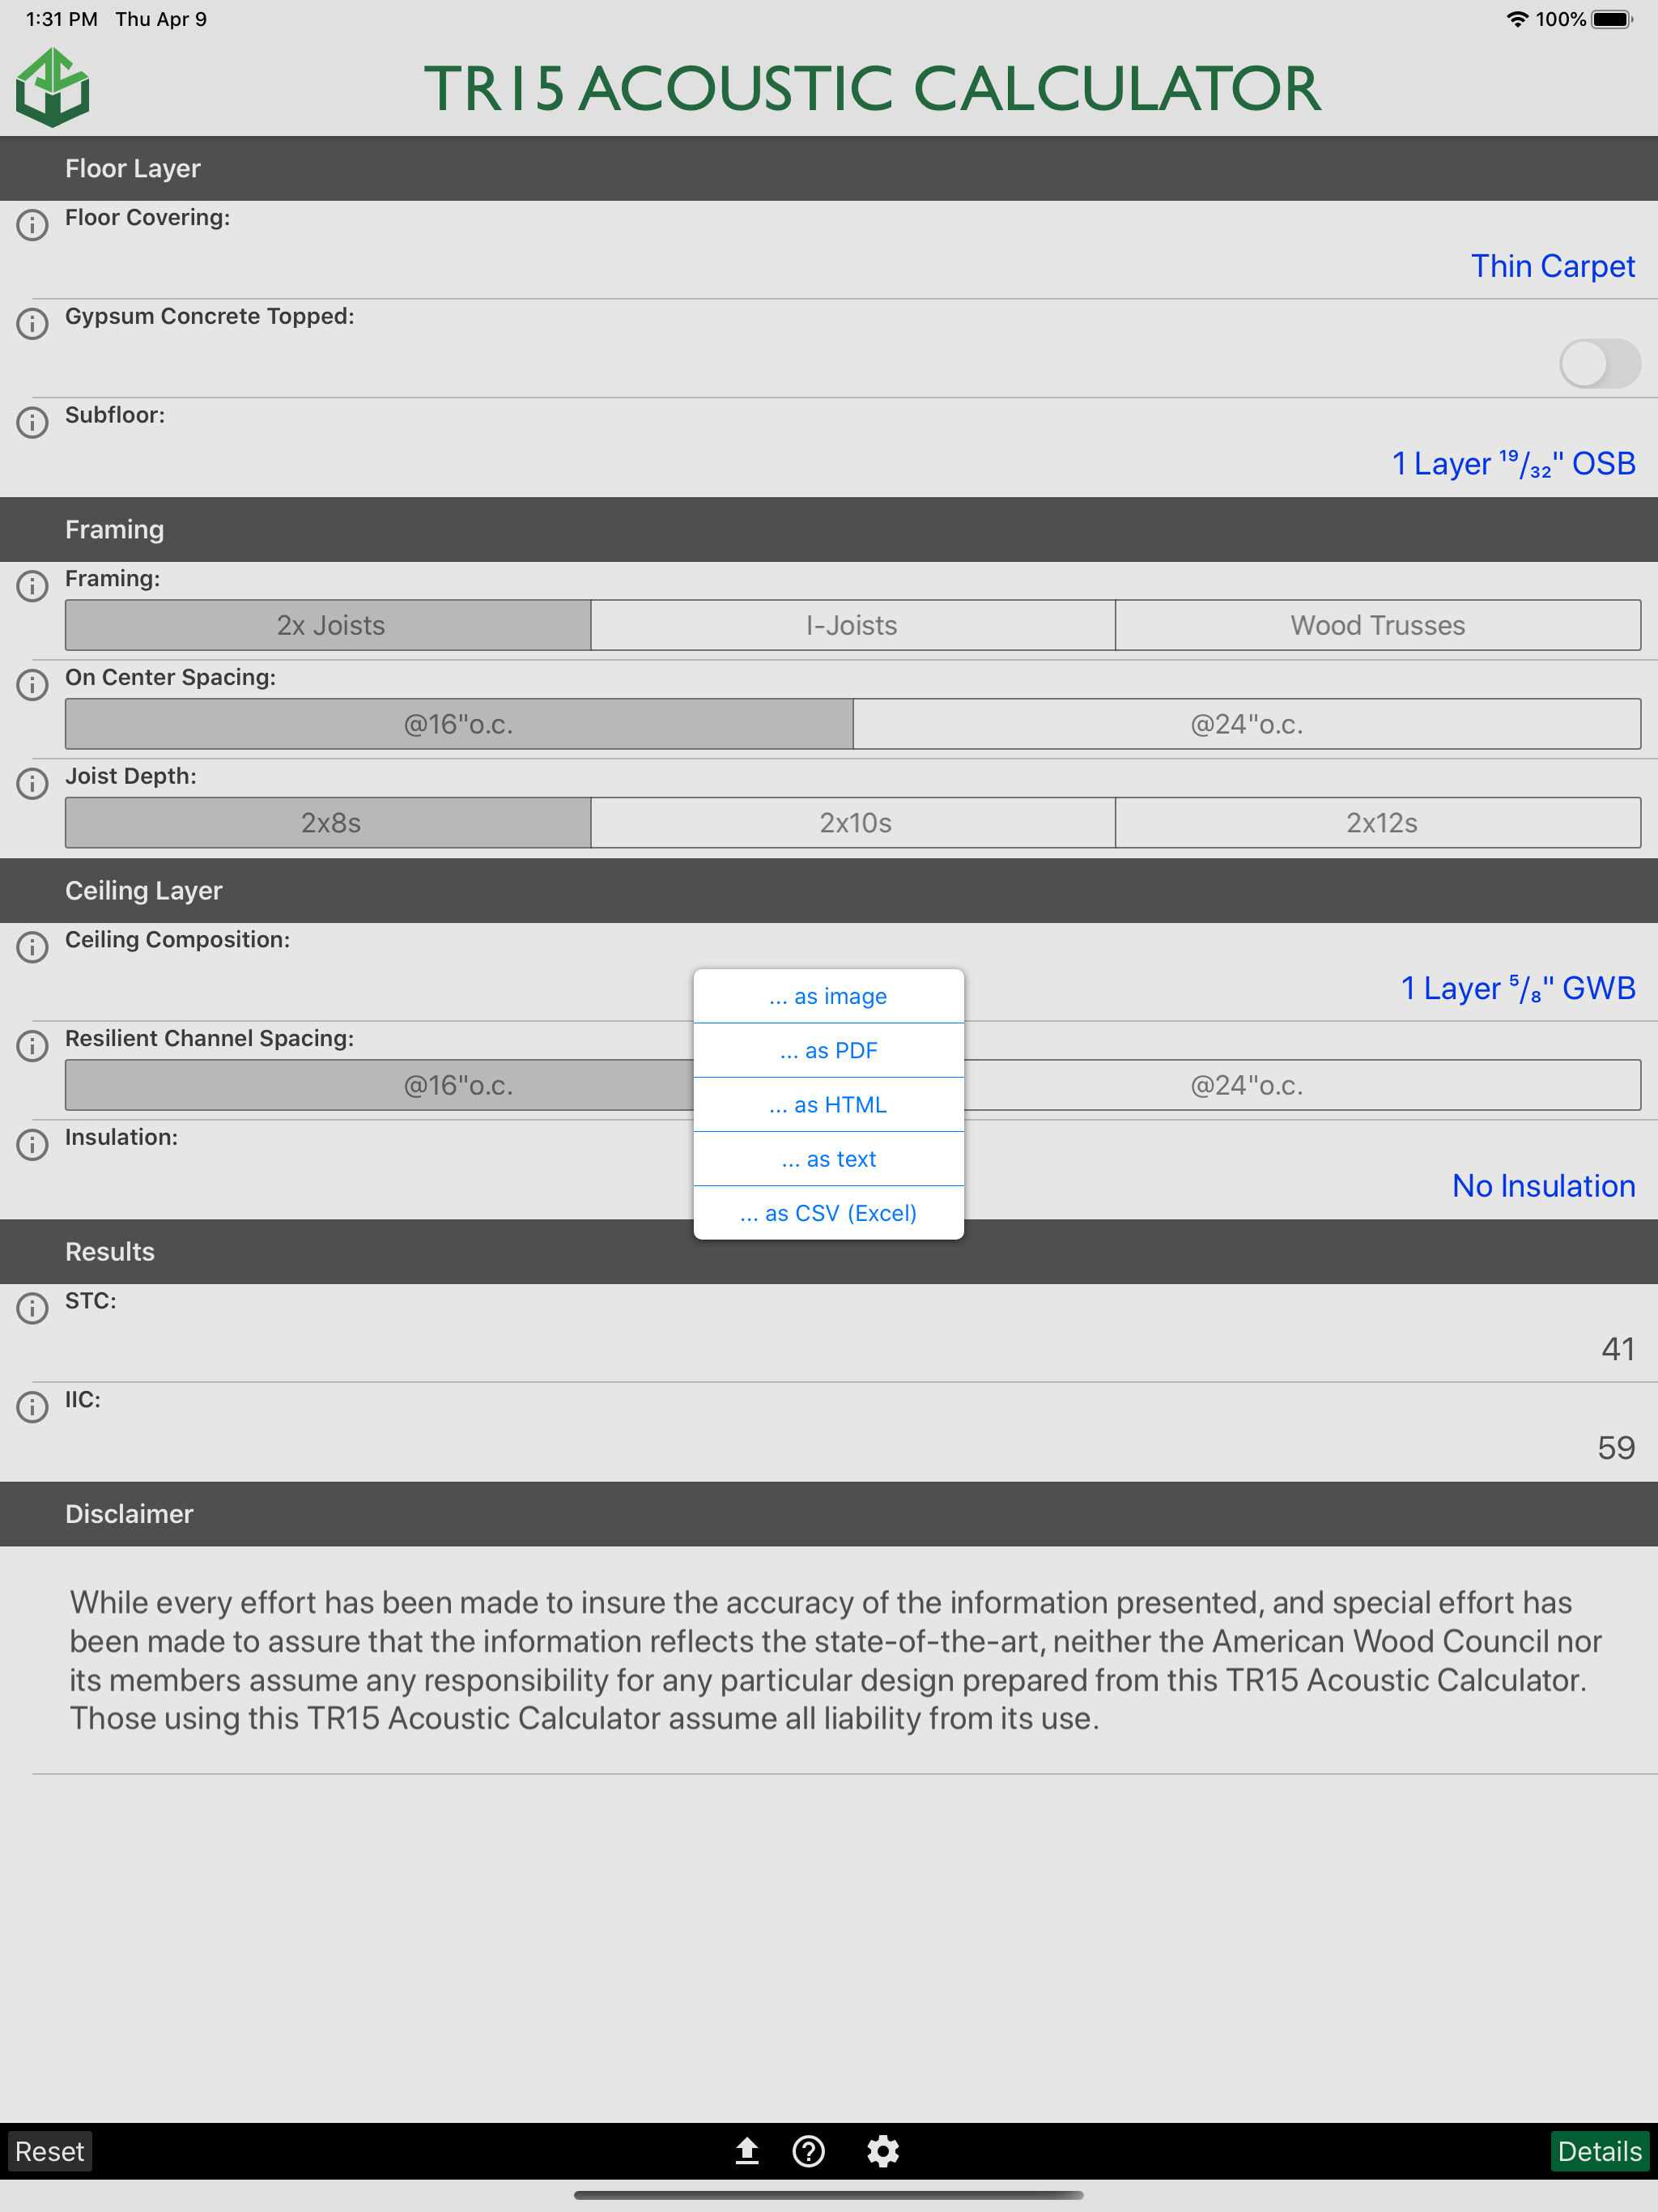Show info about IIC result

[x=32, y=1407]
